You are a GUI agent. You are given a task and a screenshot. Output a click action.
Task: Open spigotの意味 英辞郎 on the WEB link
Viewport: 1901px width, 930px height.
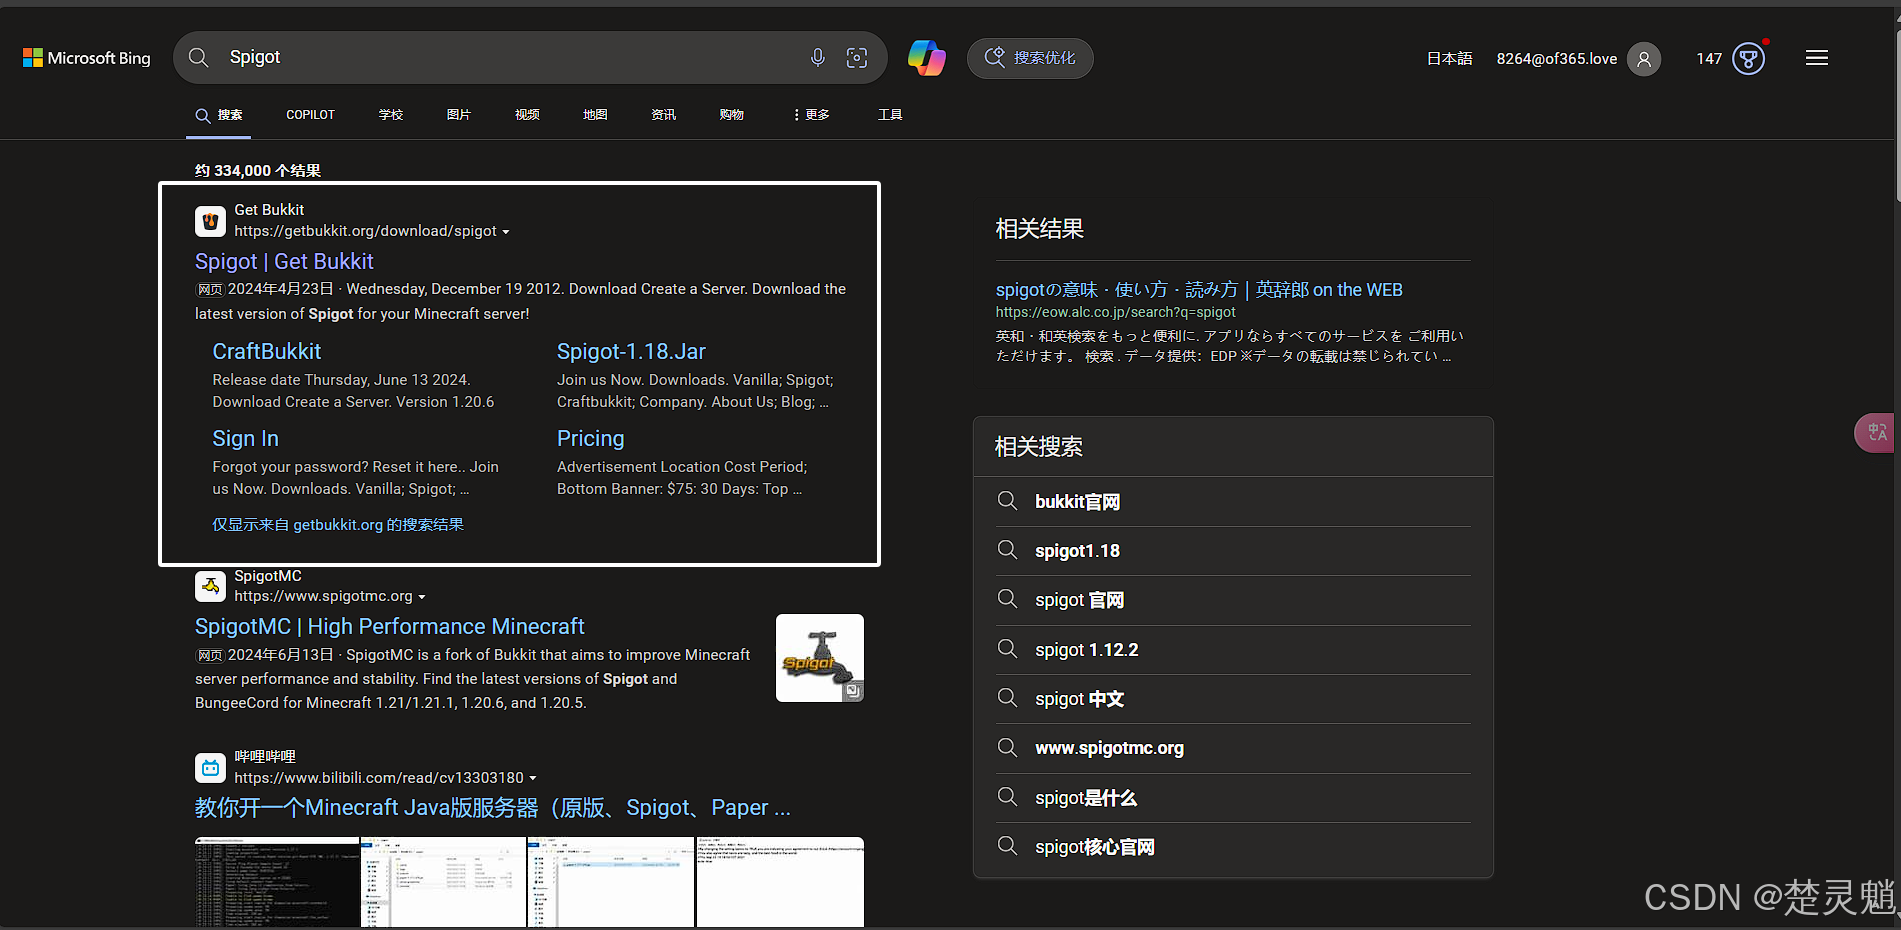click(1199, 290)
